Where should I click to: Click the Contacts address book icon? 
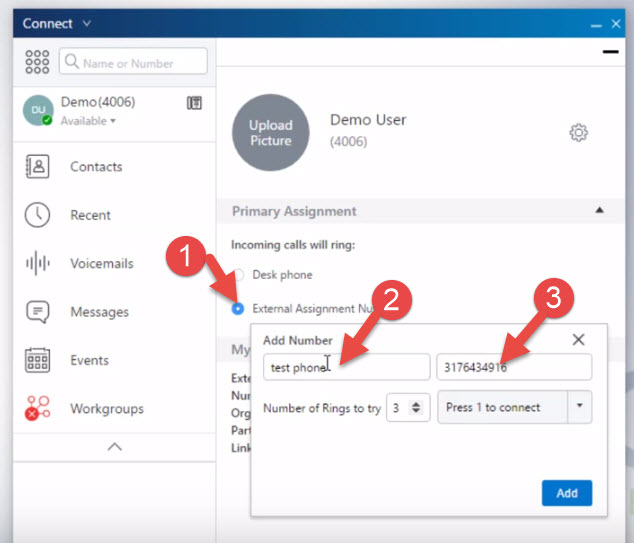point(38,166)
